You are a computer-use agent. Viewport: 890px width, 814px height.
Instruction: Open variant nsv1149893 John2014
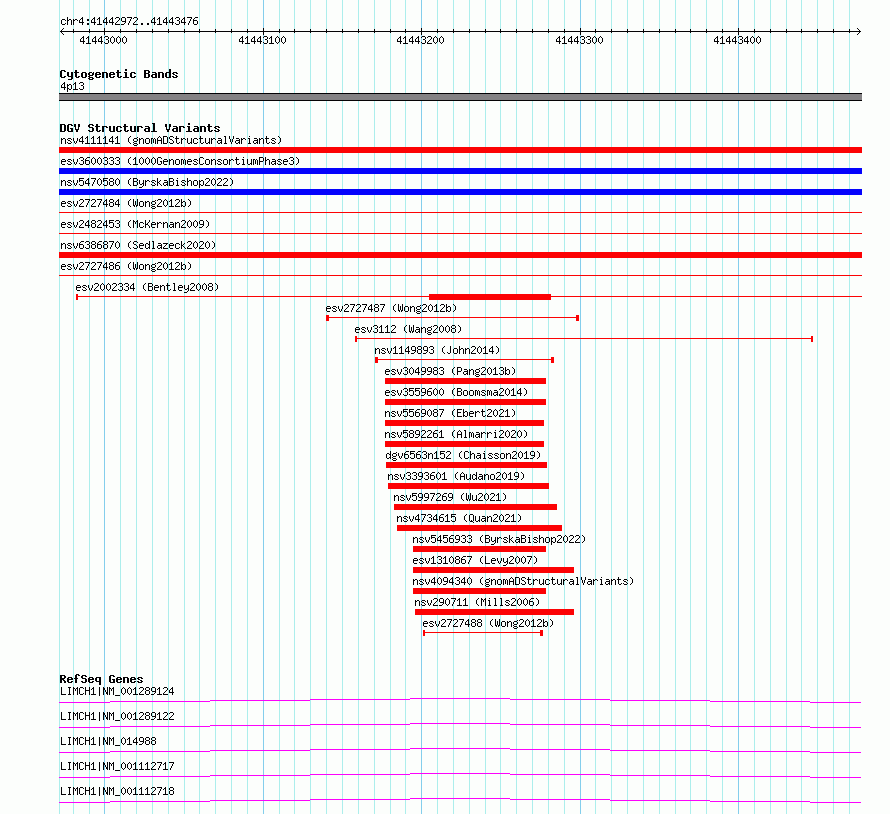click(x=437, y=350)
